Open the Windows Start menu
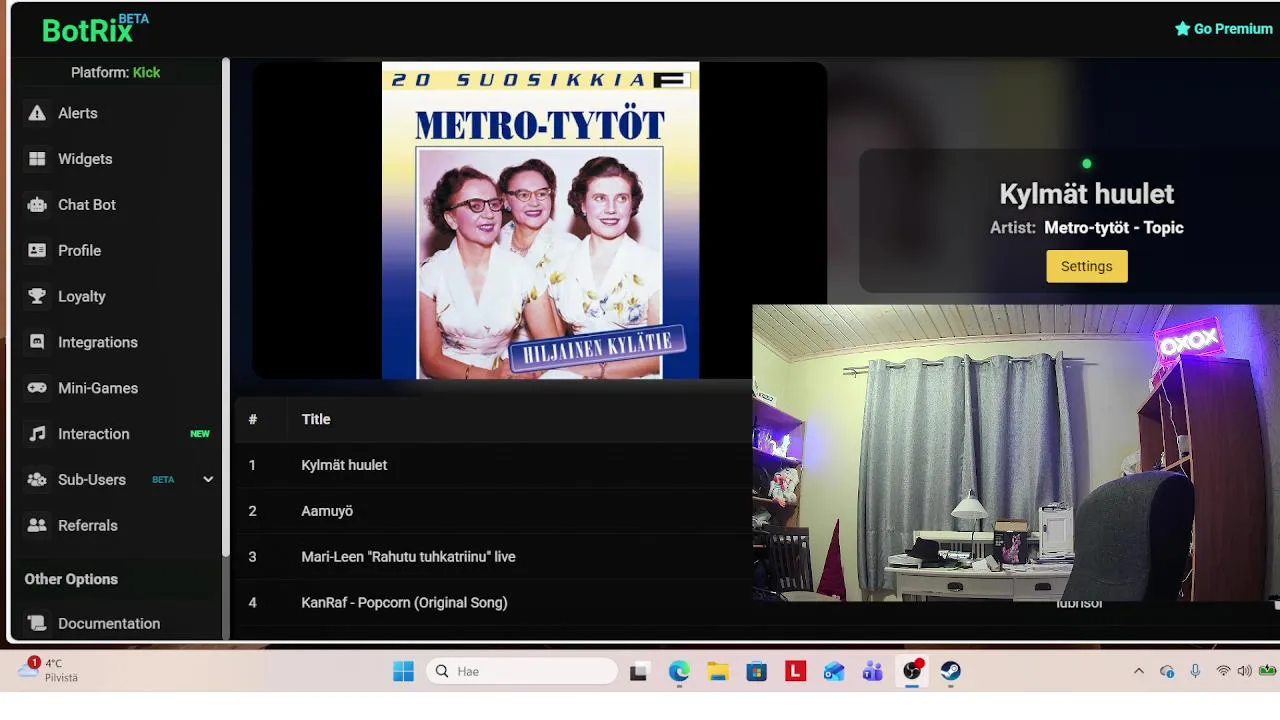This screenshot has width=1280, height=720. [x=403, y=671]
